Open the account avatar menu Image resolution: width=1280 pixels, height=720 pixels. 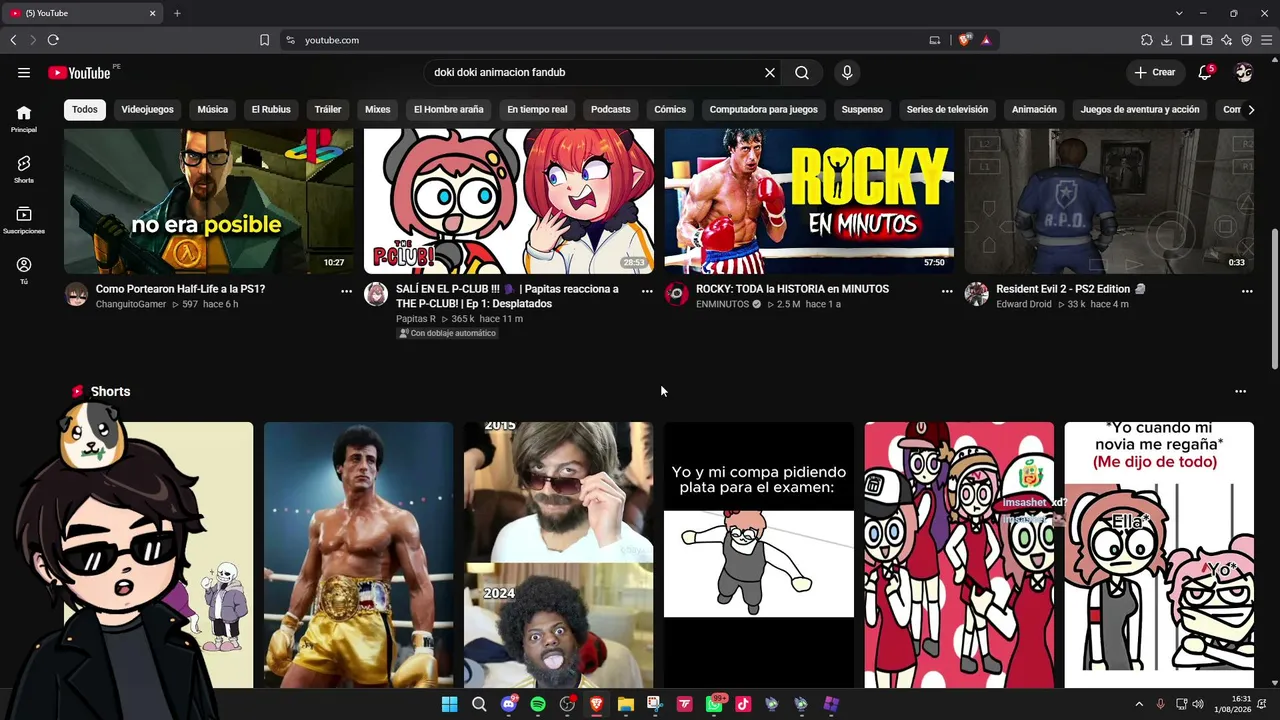pos(1244,72)
